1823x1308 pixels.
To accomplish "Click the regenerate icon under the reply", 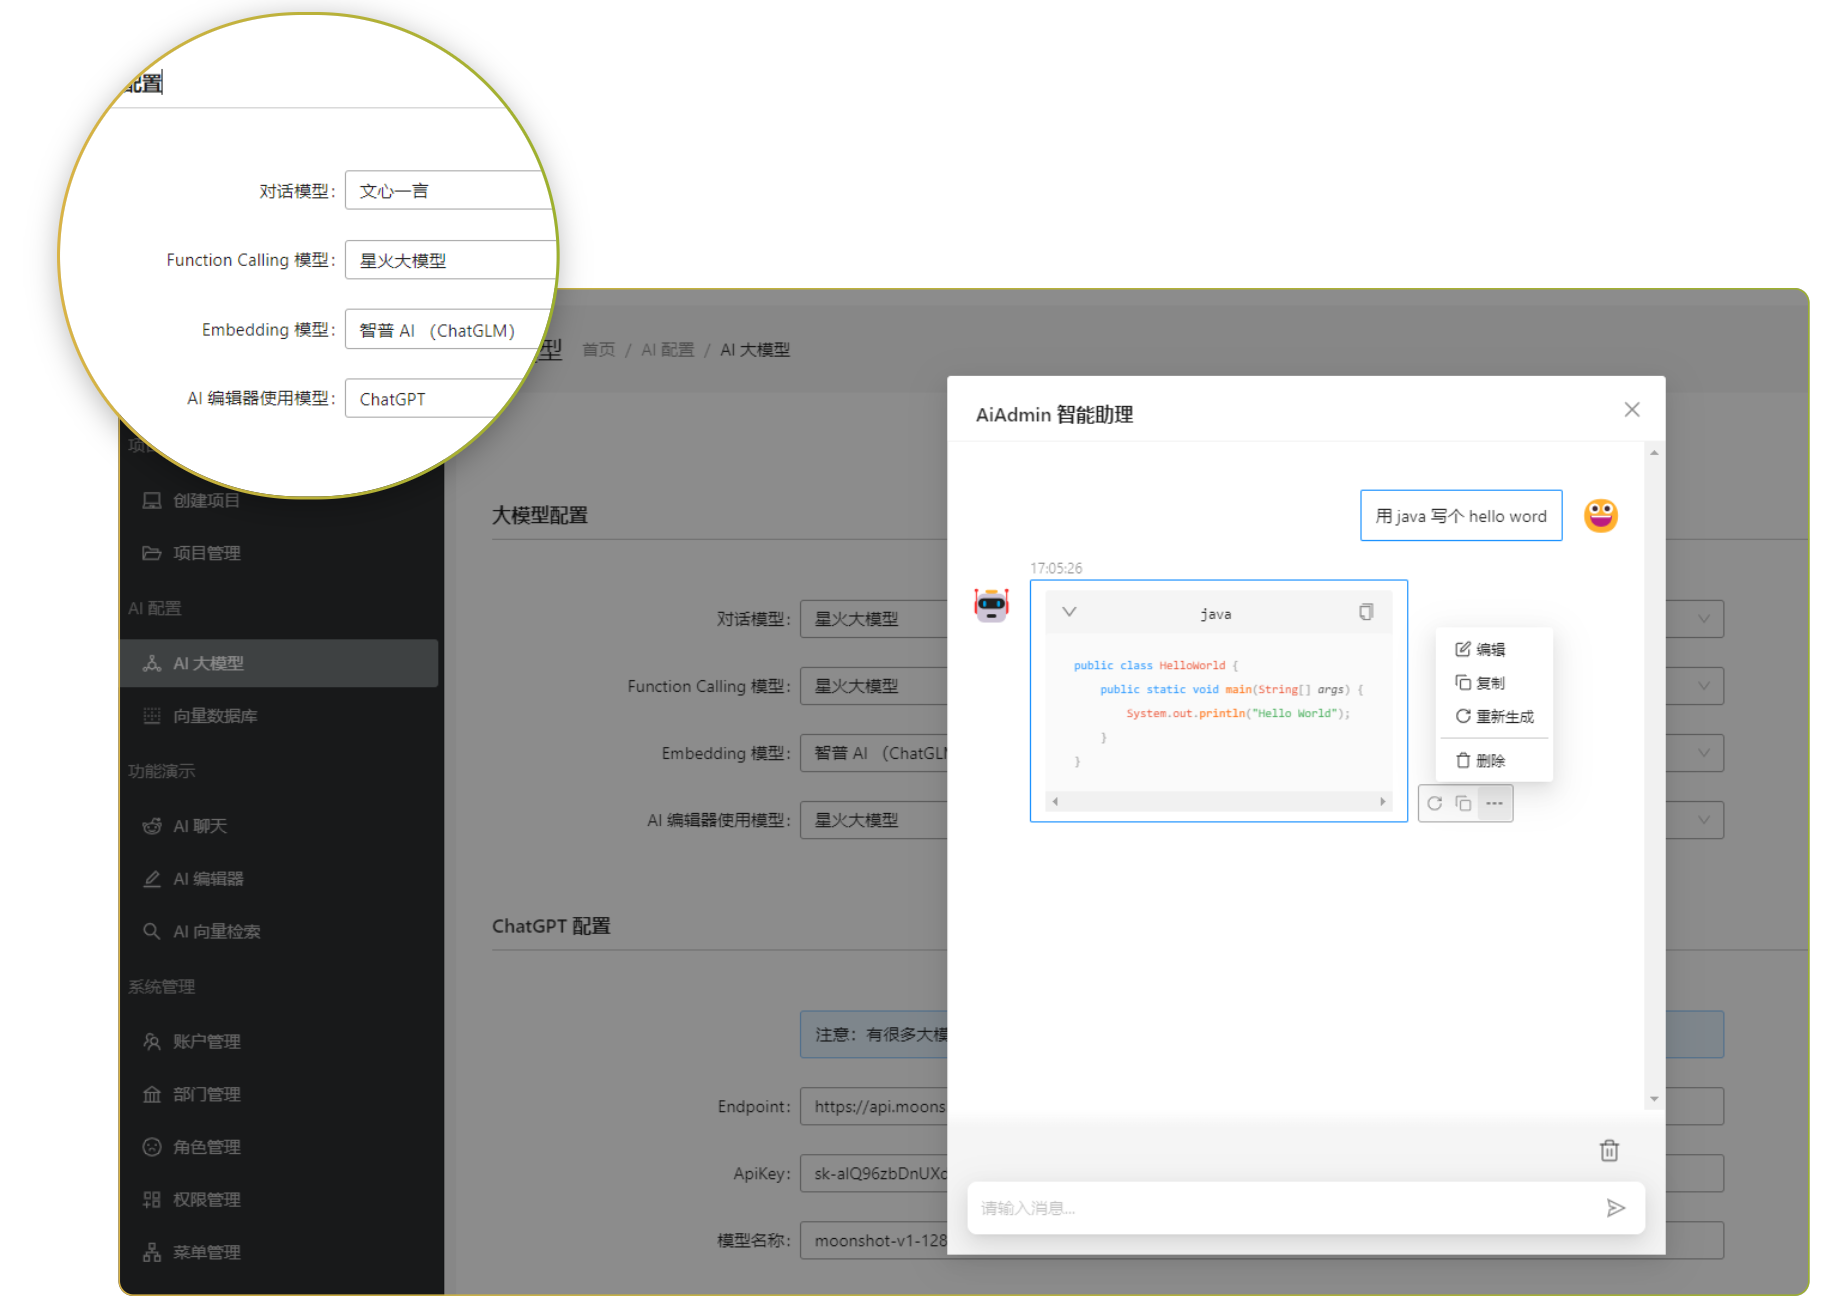I will click(1435, 803).
